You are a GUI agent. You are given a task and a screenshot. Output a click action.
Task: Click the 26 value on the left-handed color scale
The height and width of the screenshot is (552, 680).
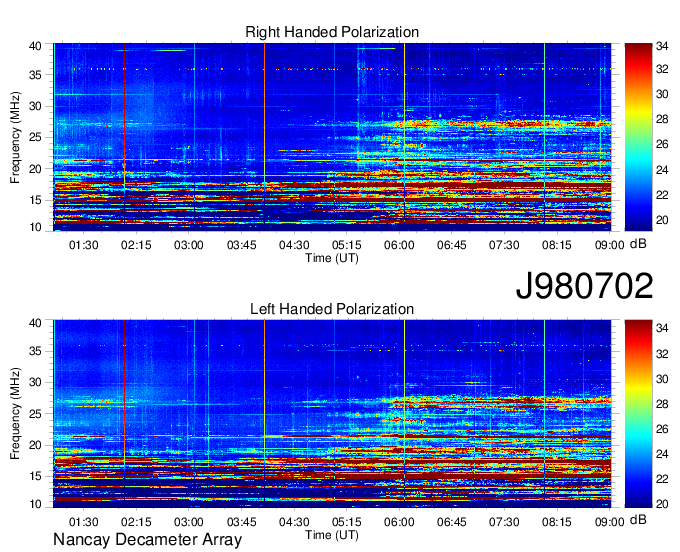[662, 429]
